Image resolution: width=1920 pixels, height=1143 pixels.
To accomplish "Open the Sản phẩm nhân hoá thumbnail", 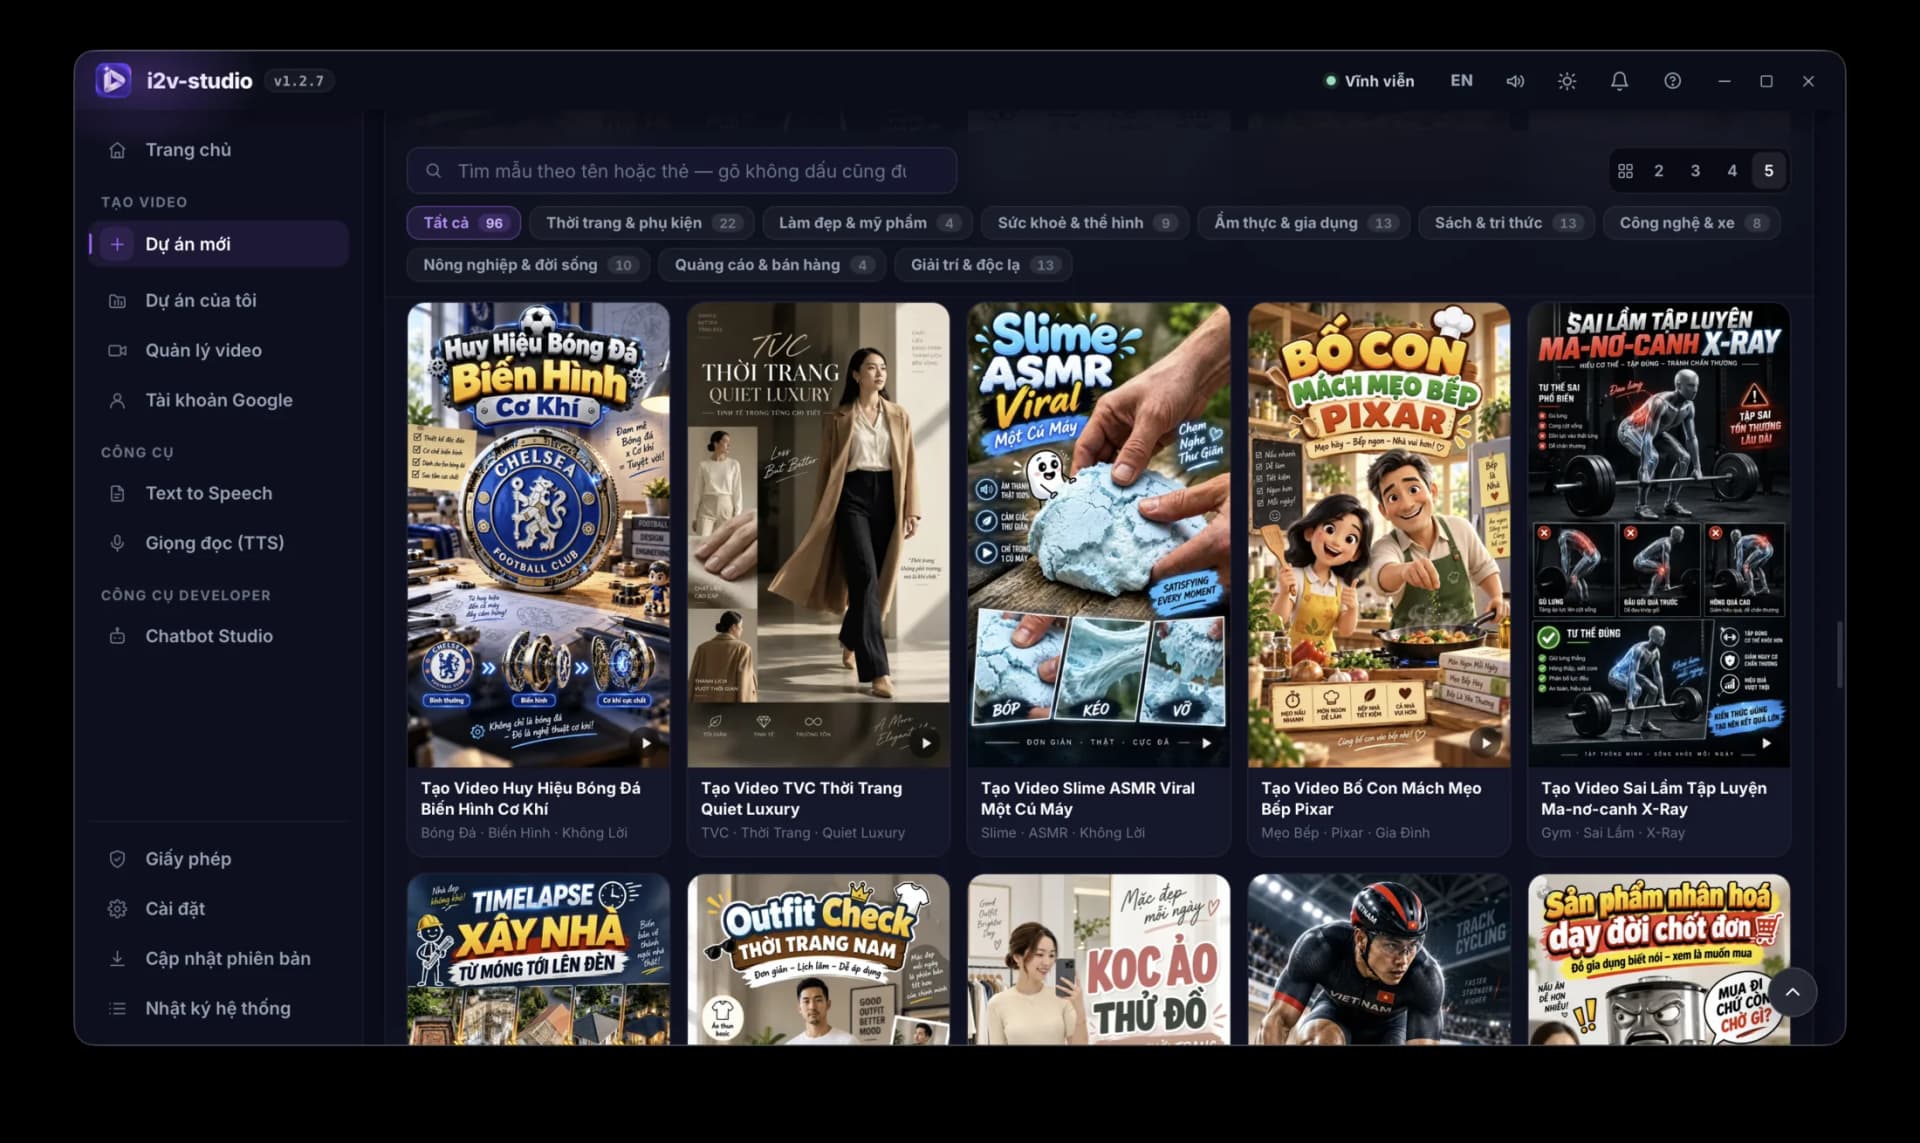I will [1658, 960].
